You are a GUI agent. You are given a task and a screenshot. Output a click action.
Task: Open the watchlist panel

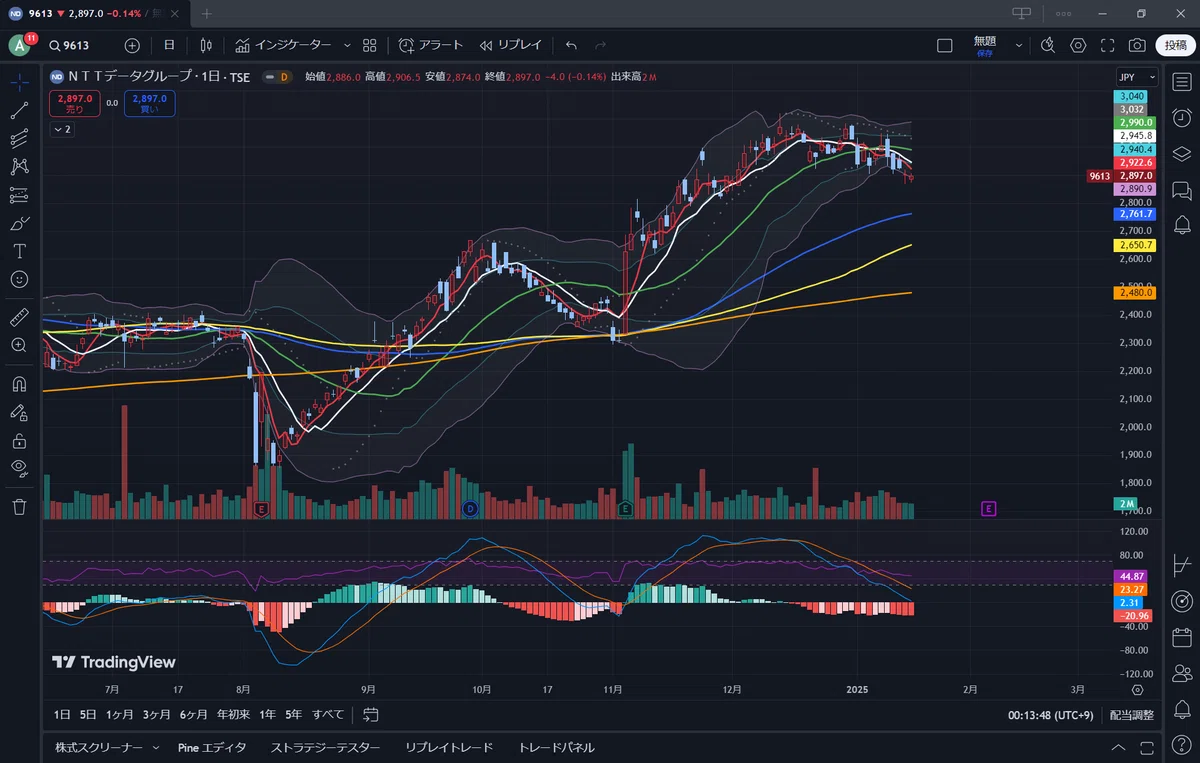(1182, 82)
